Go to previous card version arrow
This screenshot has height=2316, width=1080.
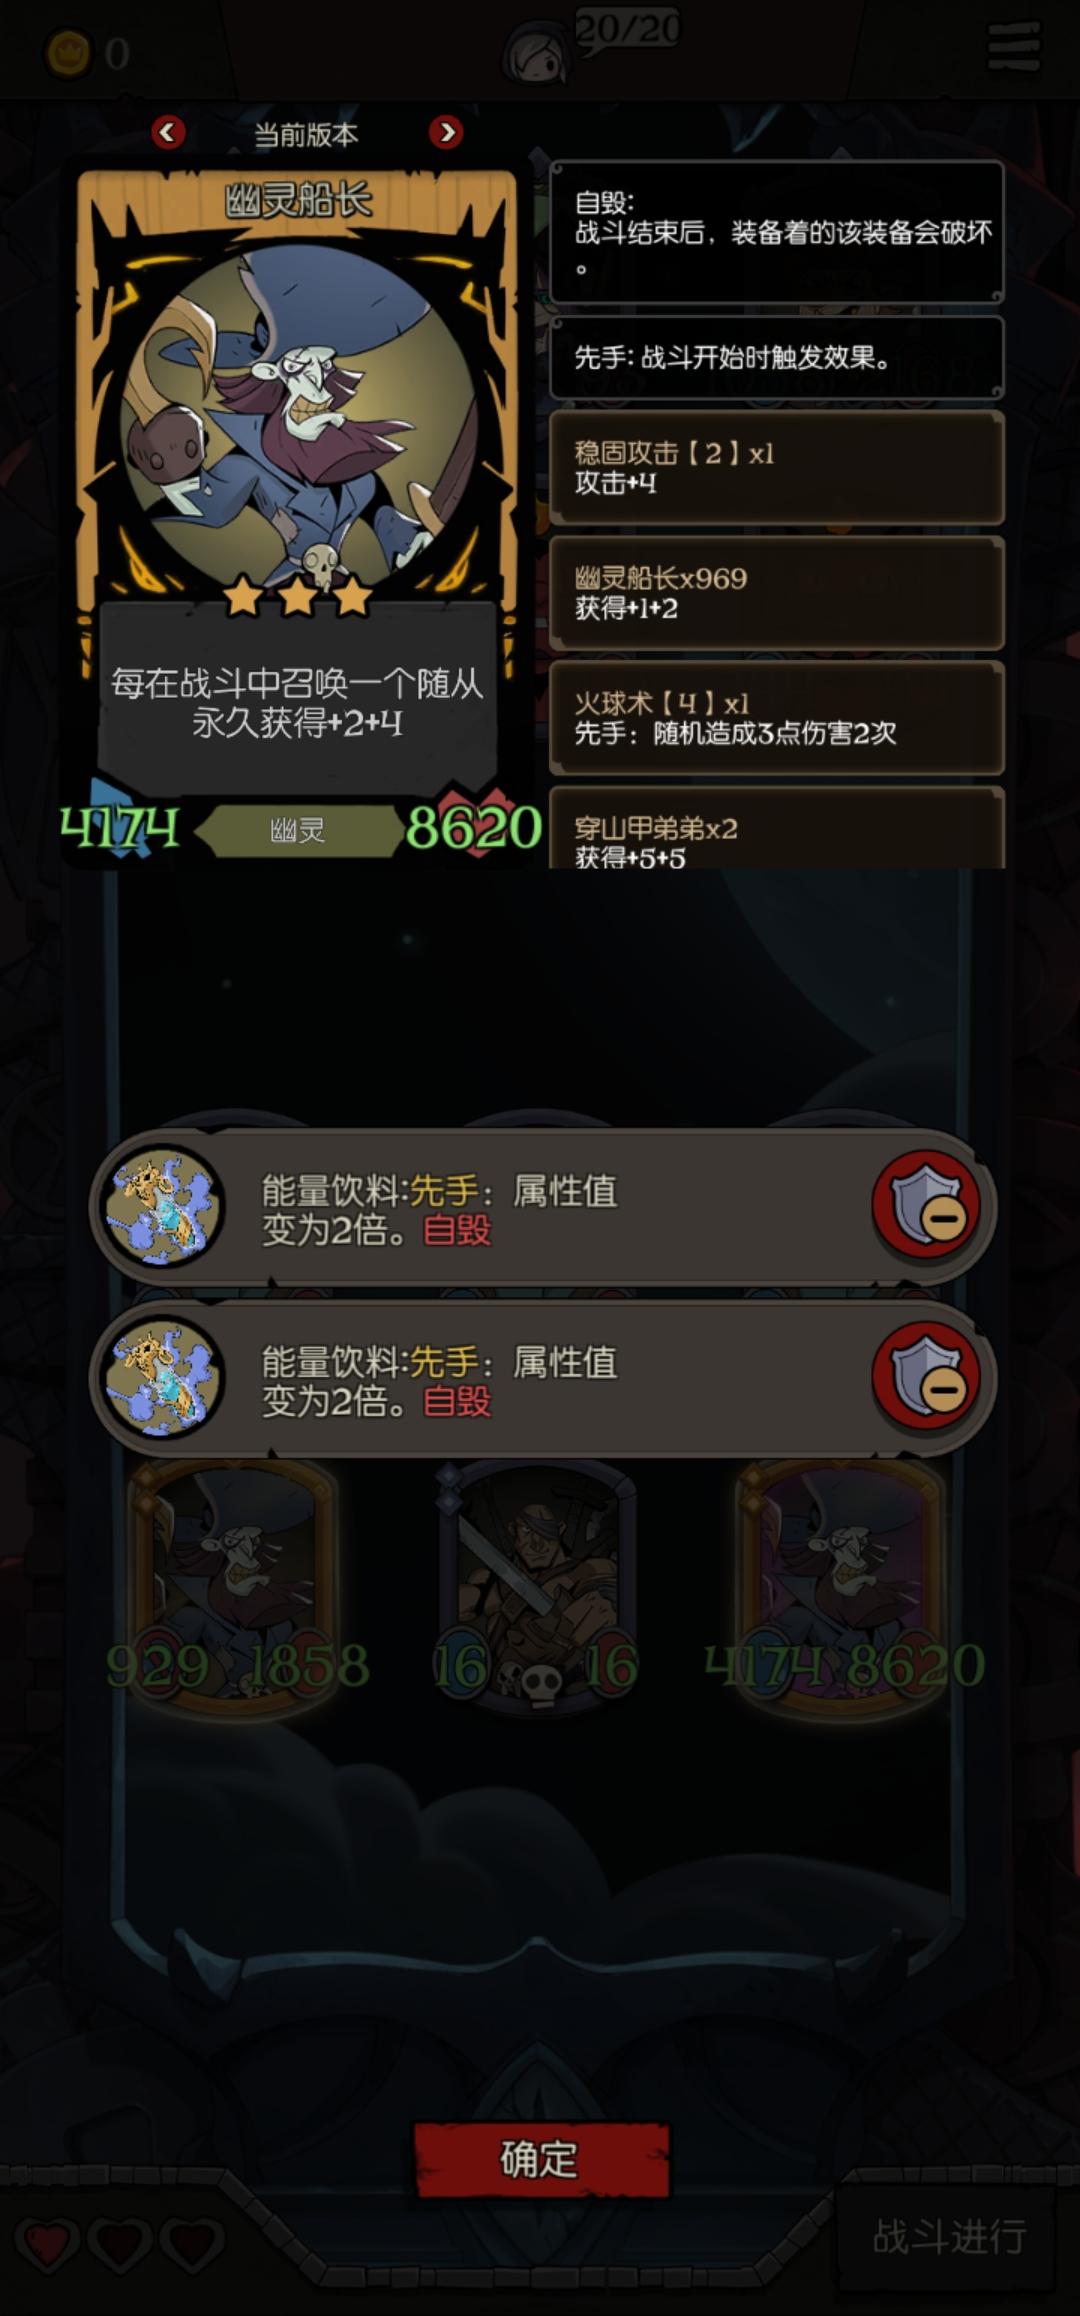168,132
